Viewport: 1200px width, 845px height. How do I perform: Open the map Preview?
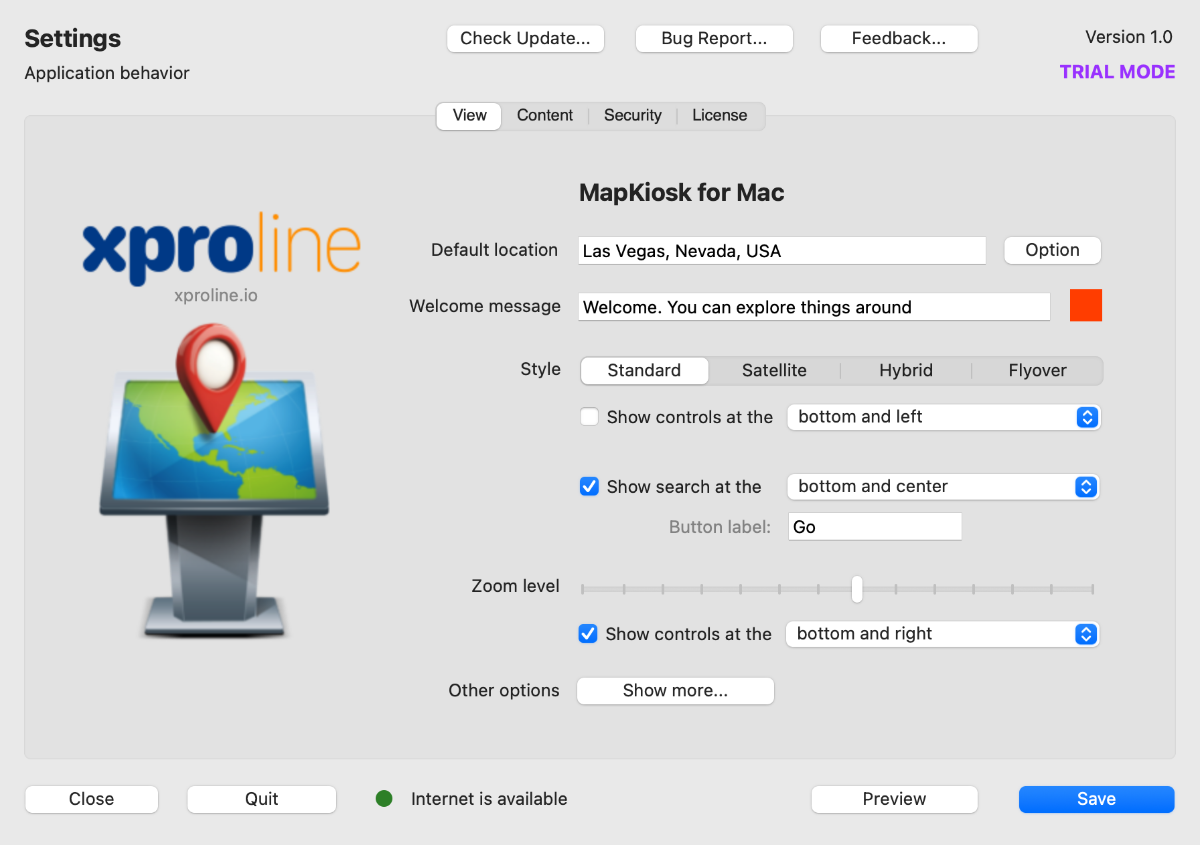click(894, 799)
